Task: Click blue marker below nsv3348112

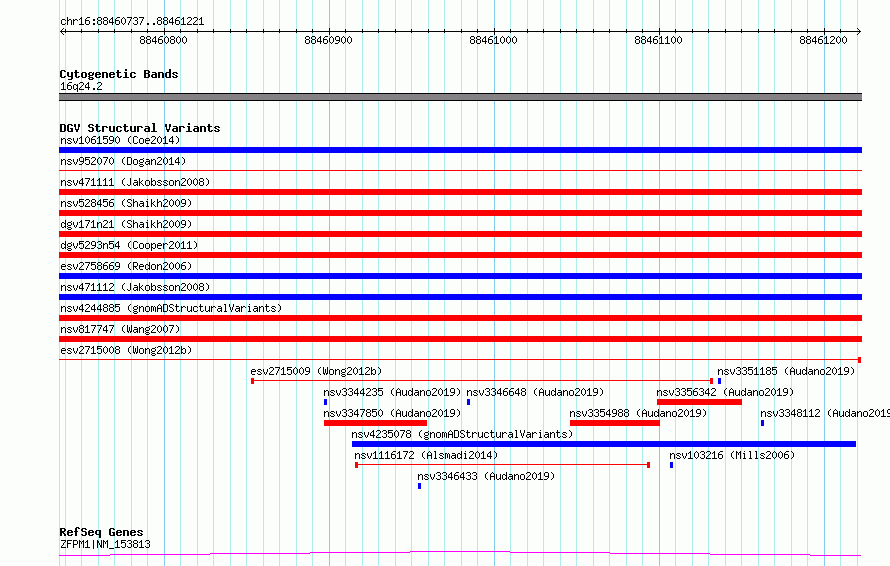Action: (762, 423)
